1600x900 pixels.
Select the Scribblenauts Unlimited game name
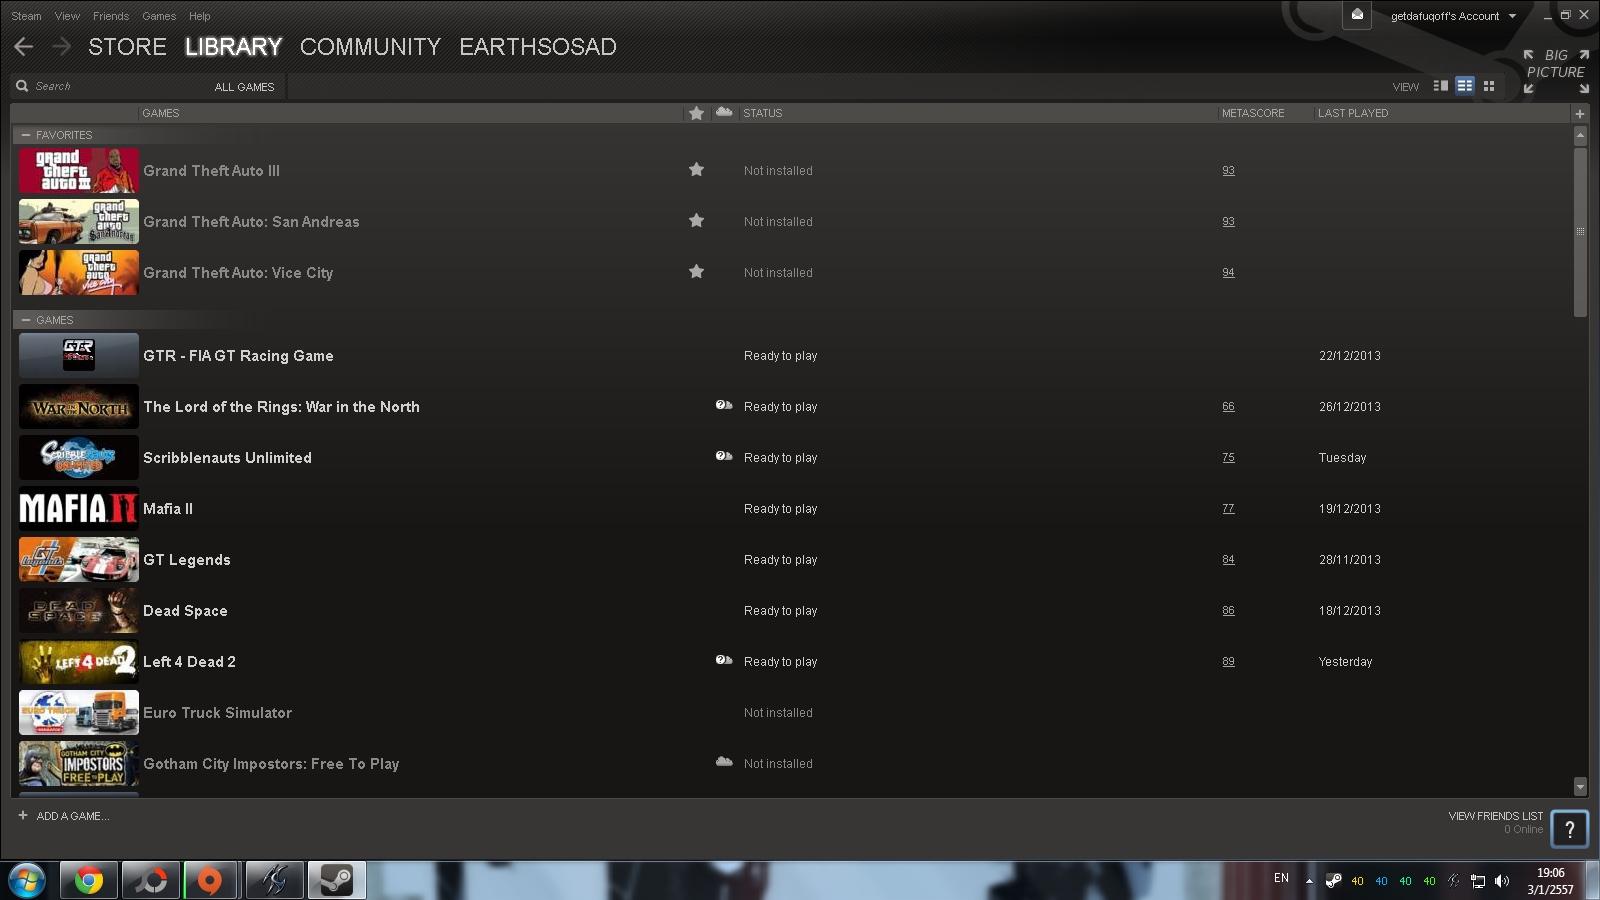[x=227, y=458]
